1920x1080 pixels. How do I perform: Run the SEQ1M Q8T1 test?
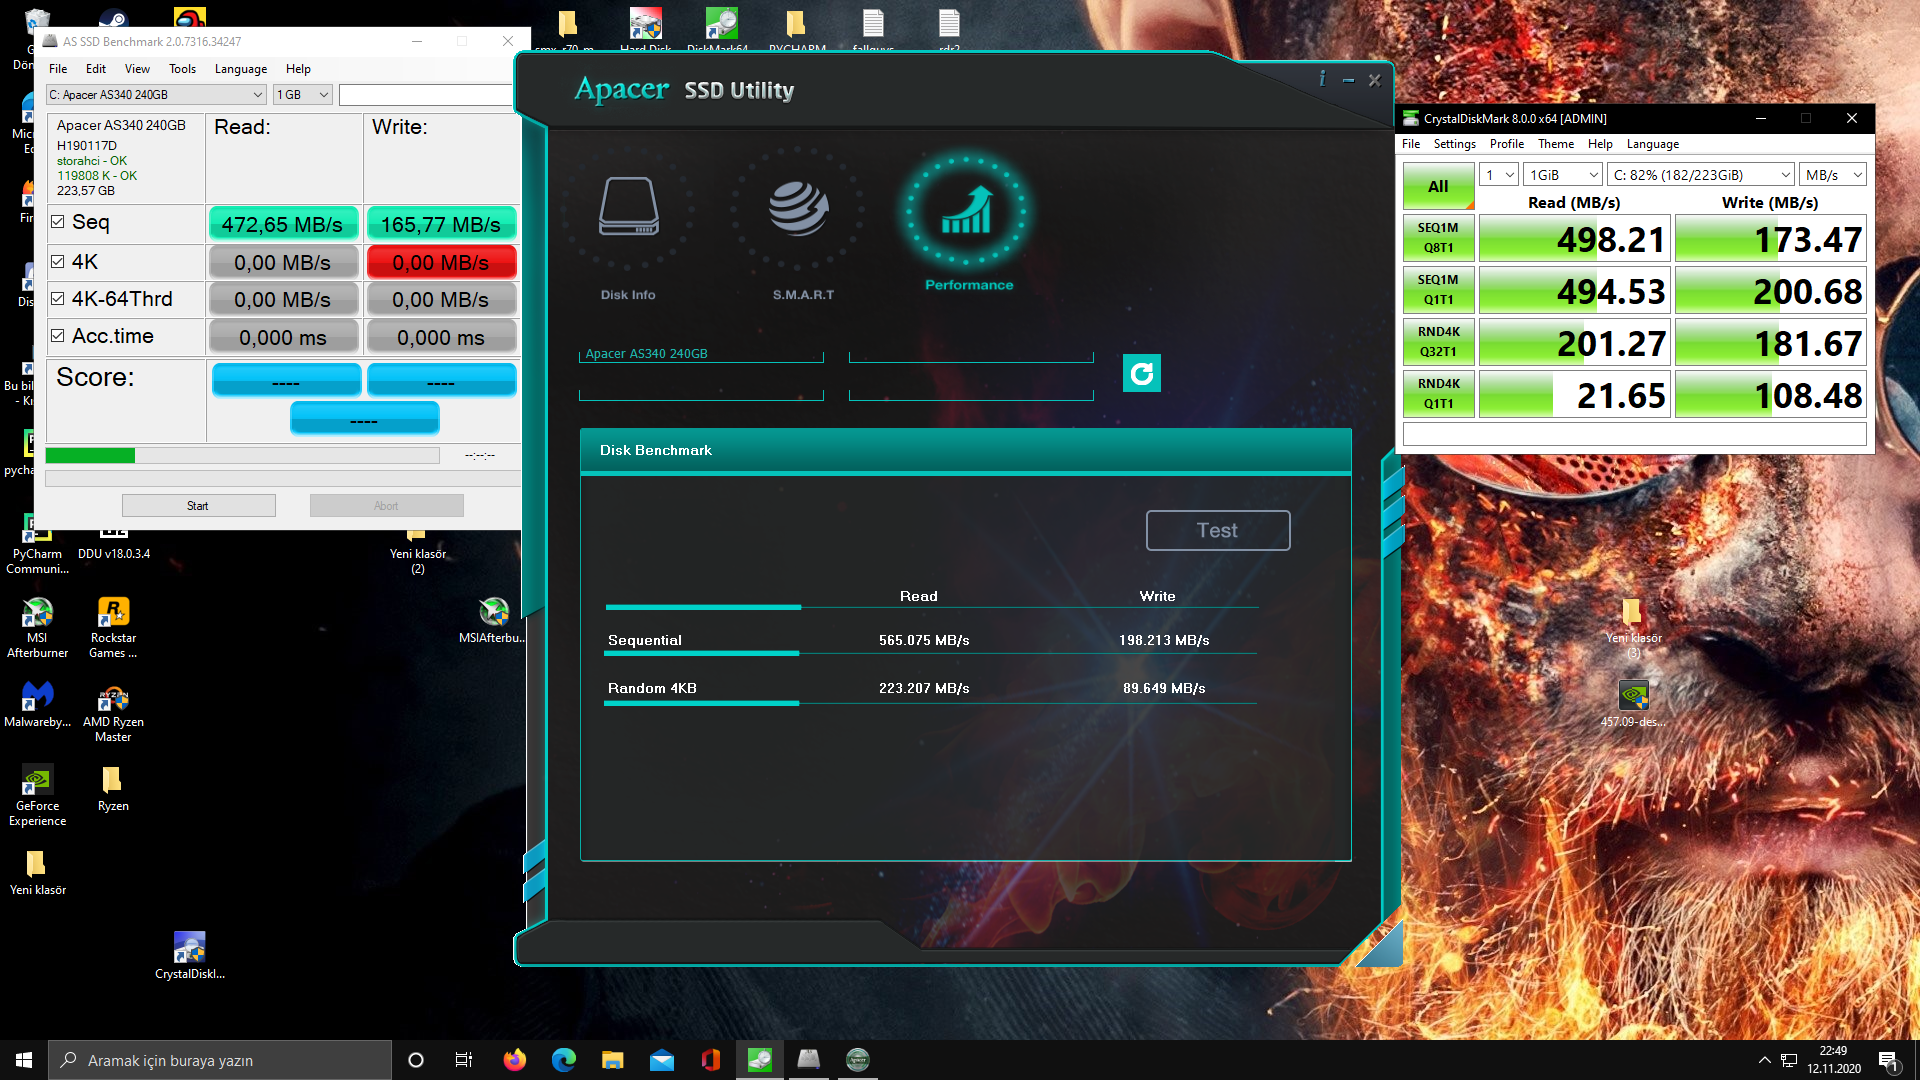(x=1438, y=238)
